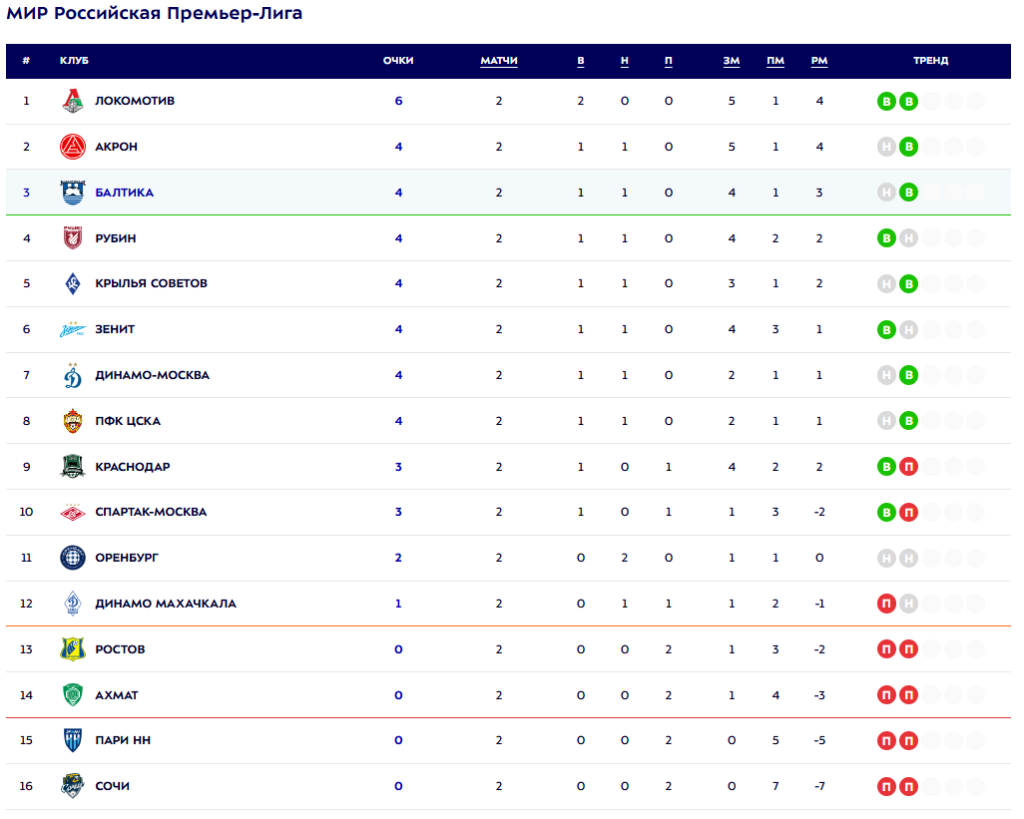1024x819 pixels.
Task: Click the КЛУБ column header
Action: 74,61
